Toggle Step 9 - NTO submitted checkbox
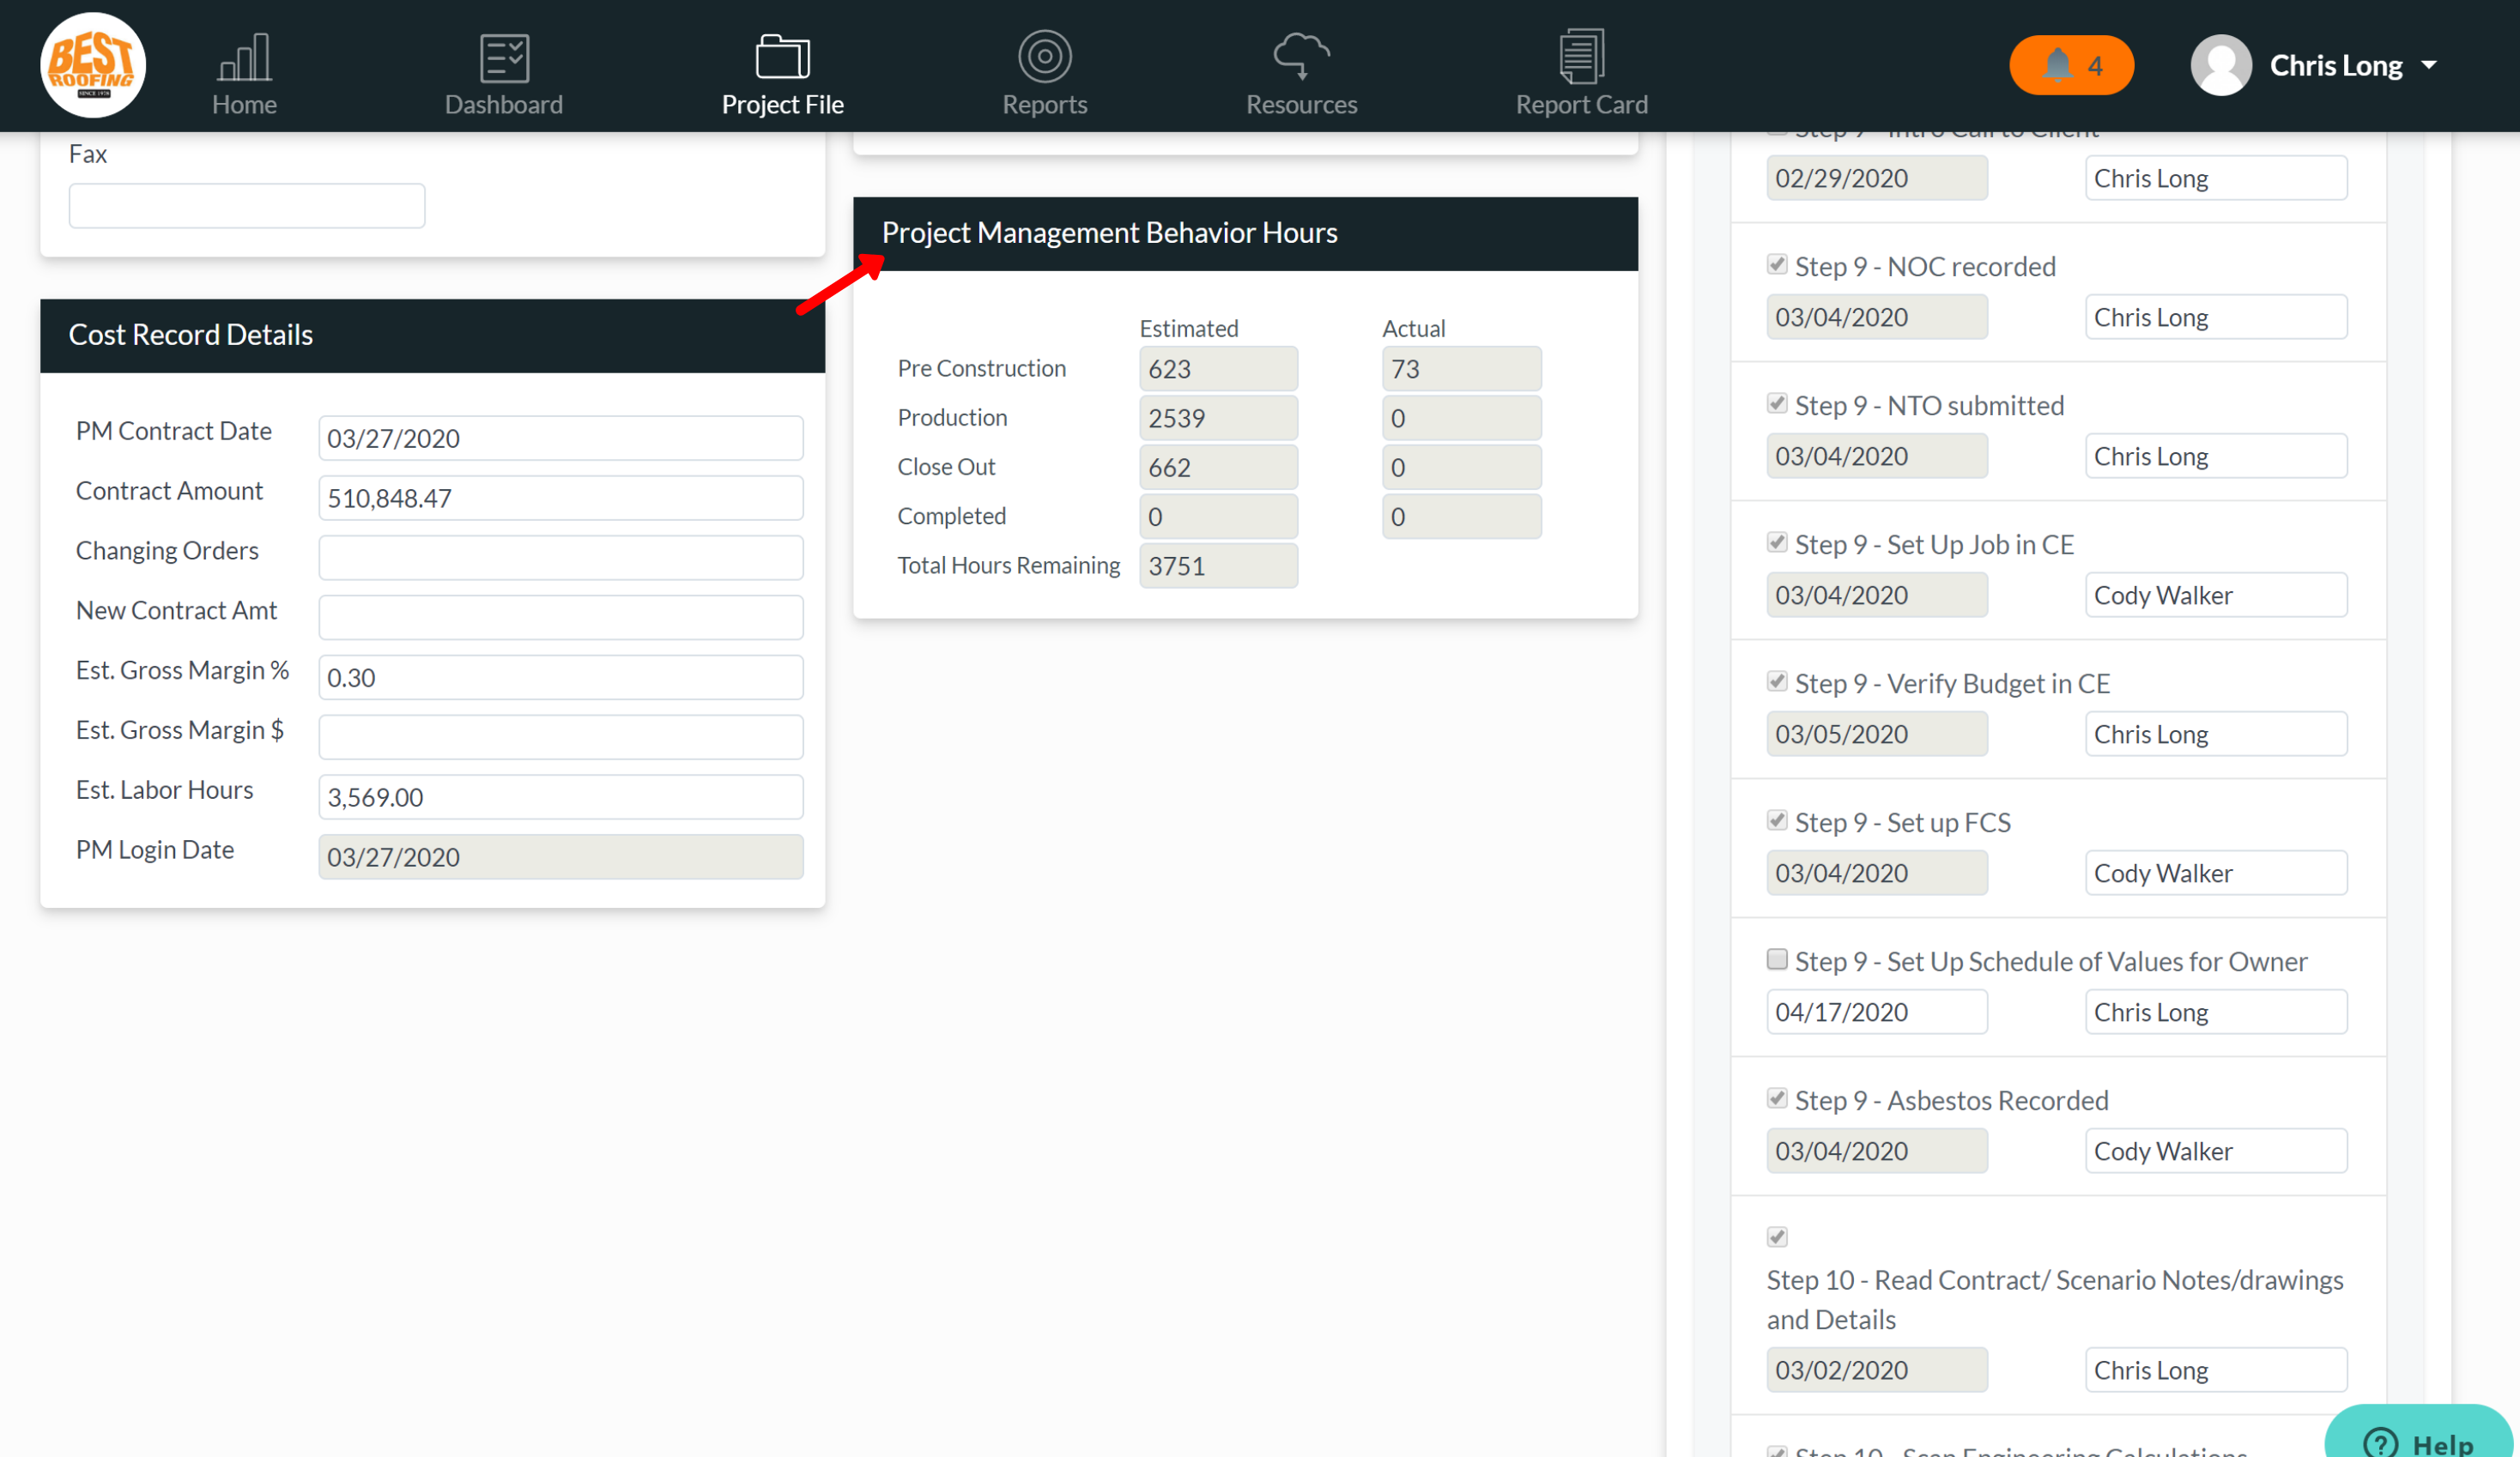This screenshot has height=1457, width=2520. coord(1776,404)
